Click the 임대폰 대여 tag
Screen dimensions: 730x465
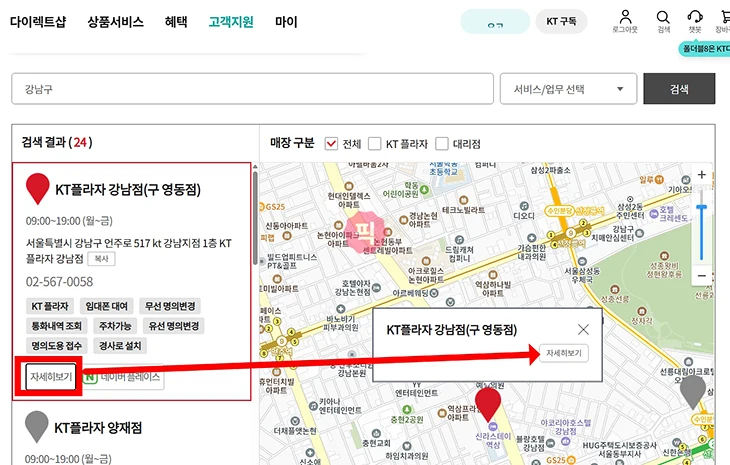pos(107,306)
